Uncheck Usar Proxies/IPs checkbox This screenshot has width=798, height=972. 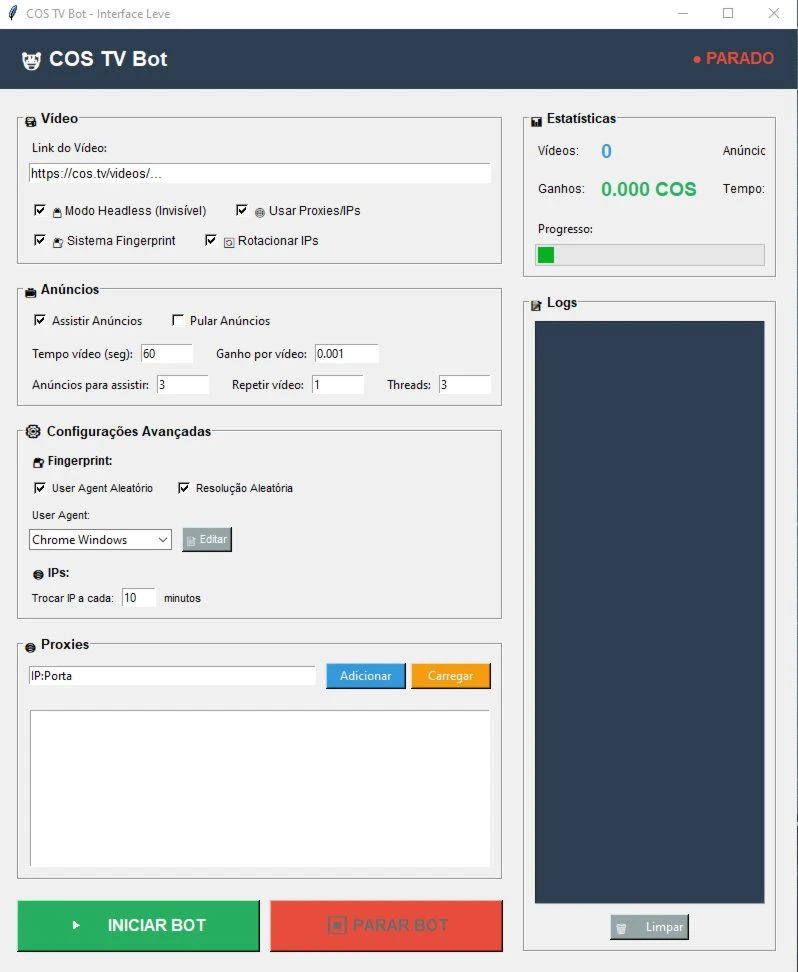pyautogui.click(x=242, y=210)
